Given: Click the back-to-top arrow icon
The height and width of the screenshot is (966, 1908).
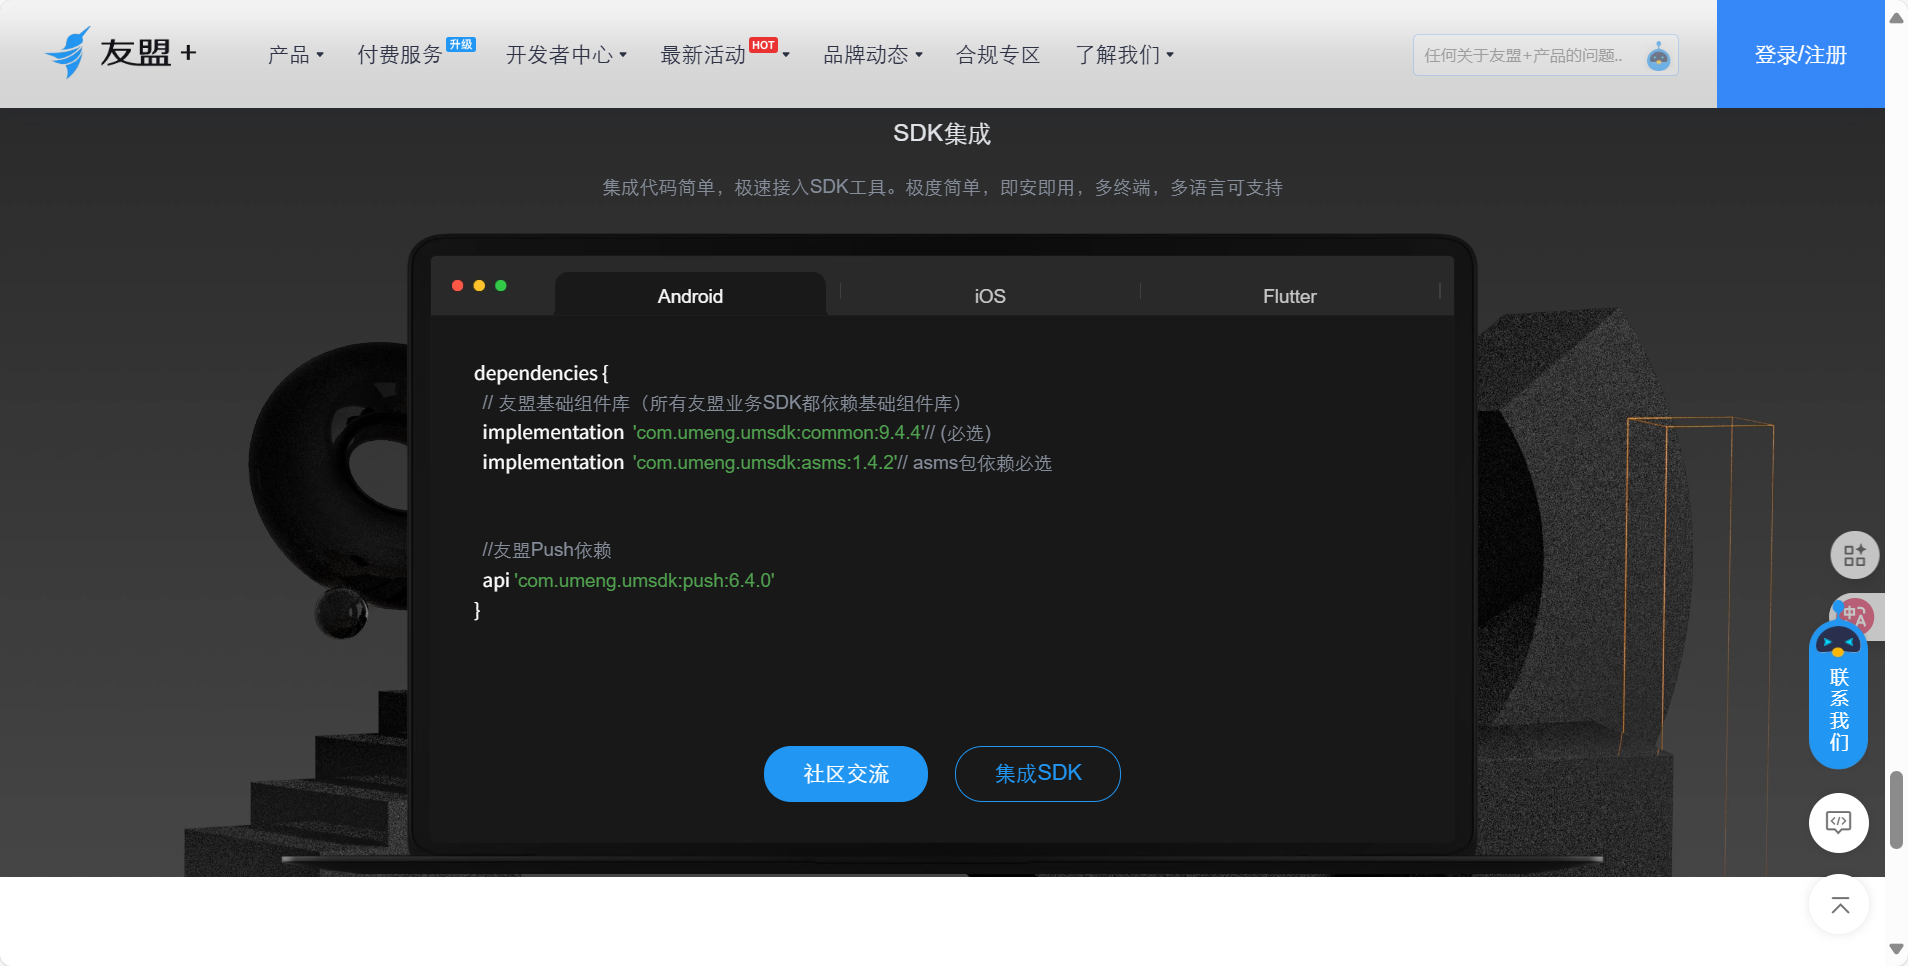Looking at the screenshot, I should tap(1839, 905).
